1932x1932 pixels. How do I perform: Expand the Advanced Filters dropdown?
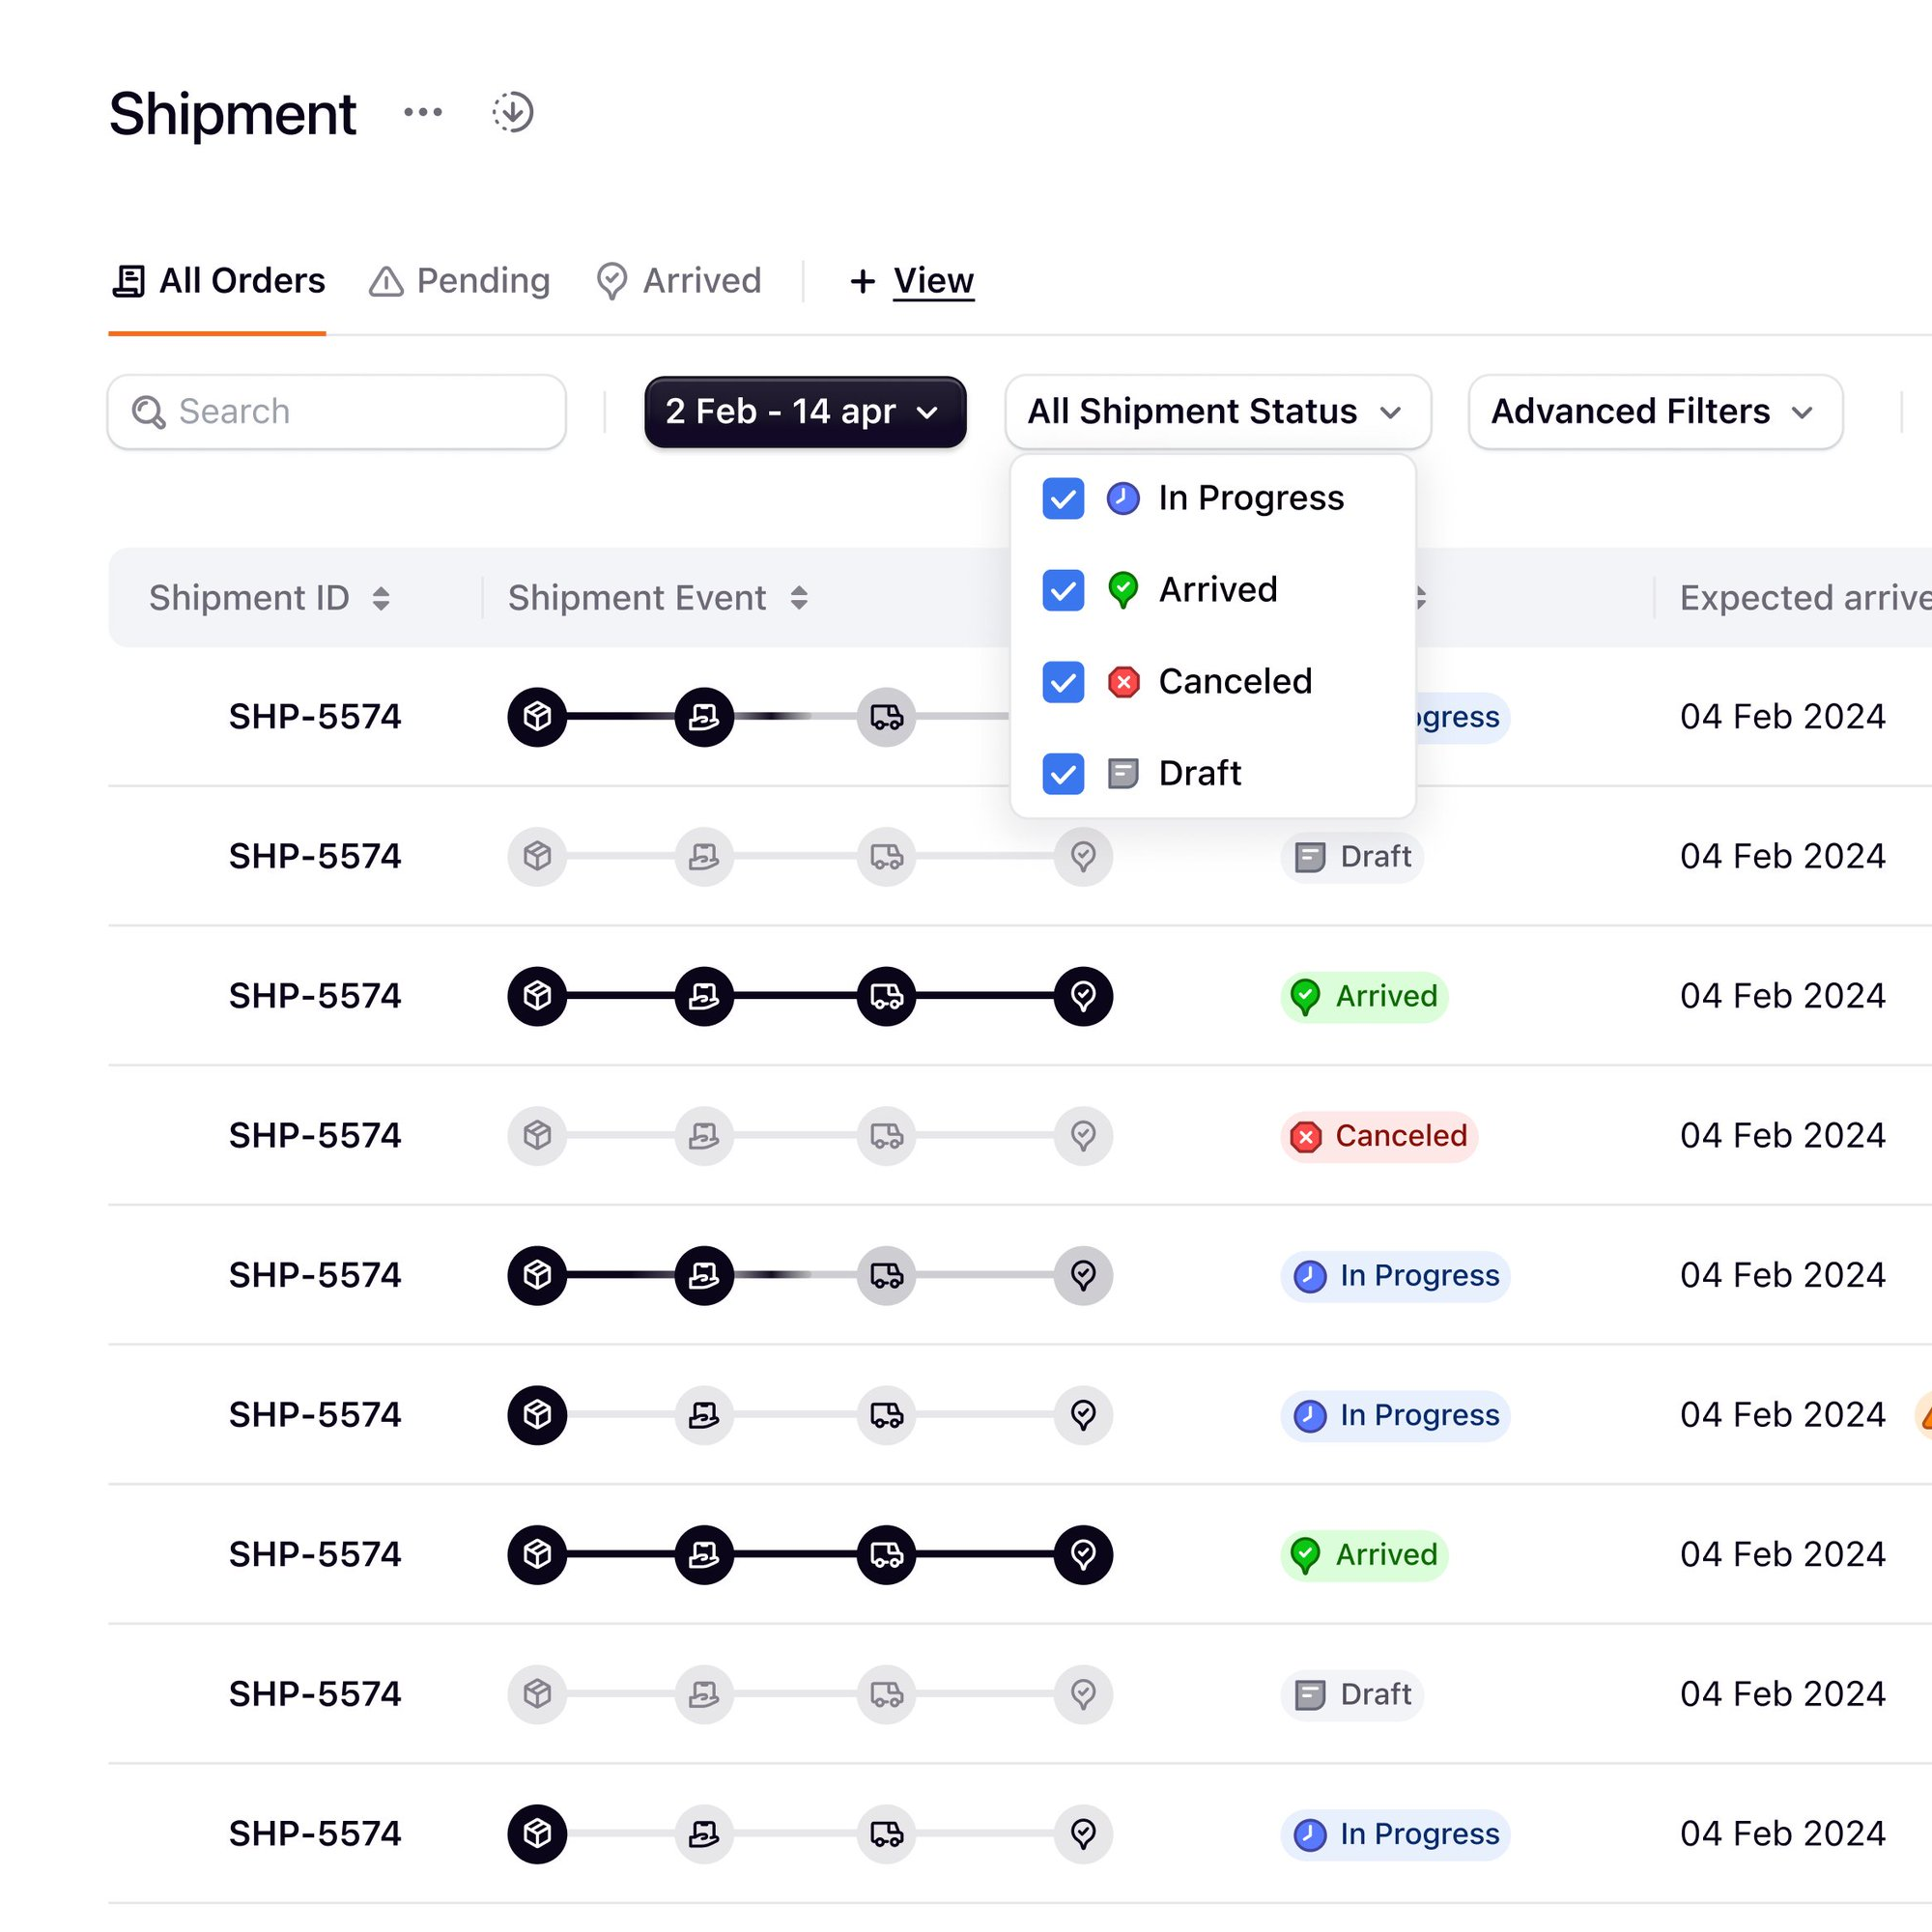pos(1654,412)
